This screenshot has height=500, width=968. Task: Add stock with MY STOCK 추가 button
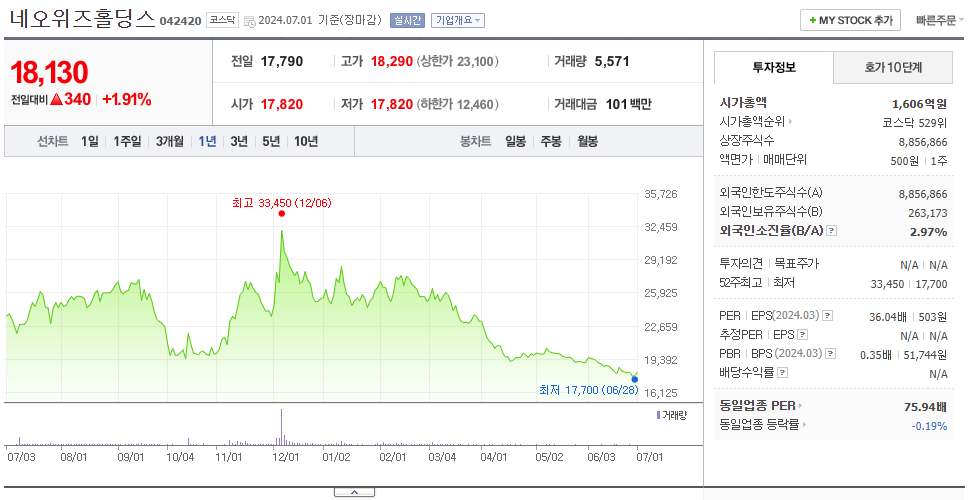coord(850,20)
